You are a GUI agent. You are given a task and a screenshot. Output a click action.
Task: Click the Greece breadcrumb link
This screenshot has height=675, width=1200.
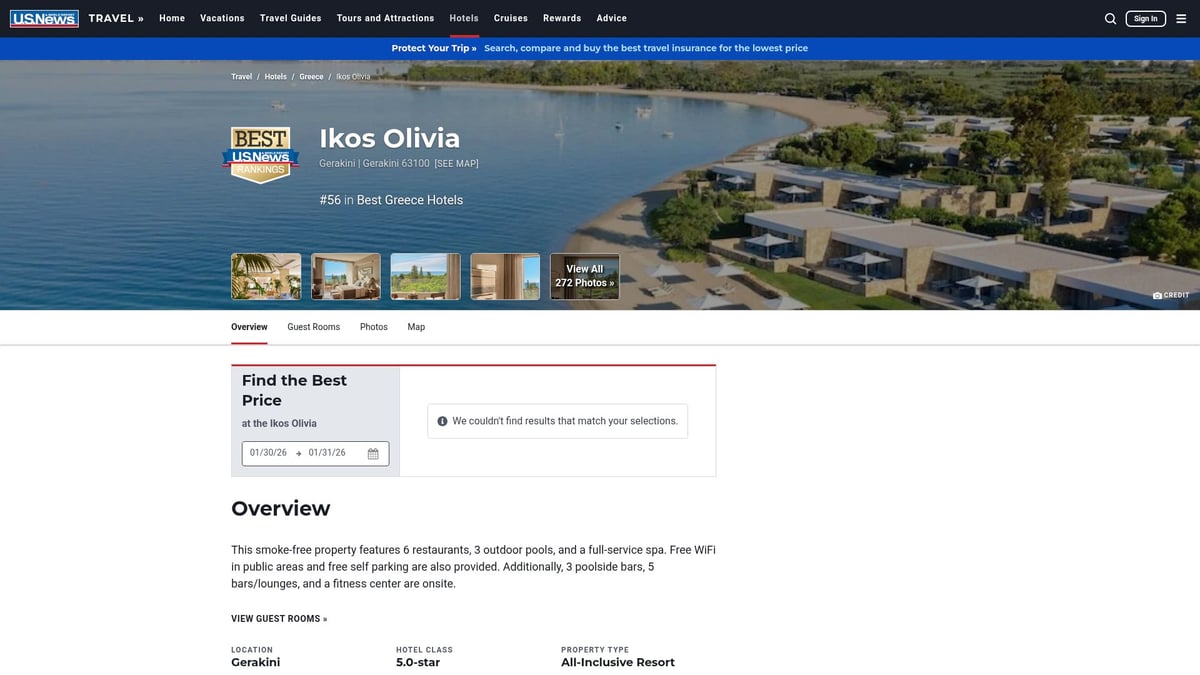pos(311,76)
